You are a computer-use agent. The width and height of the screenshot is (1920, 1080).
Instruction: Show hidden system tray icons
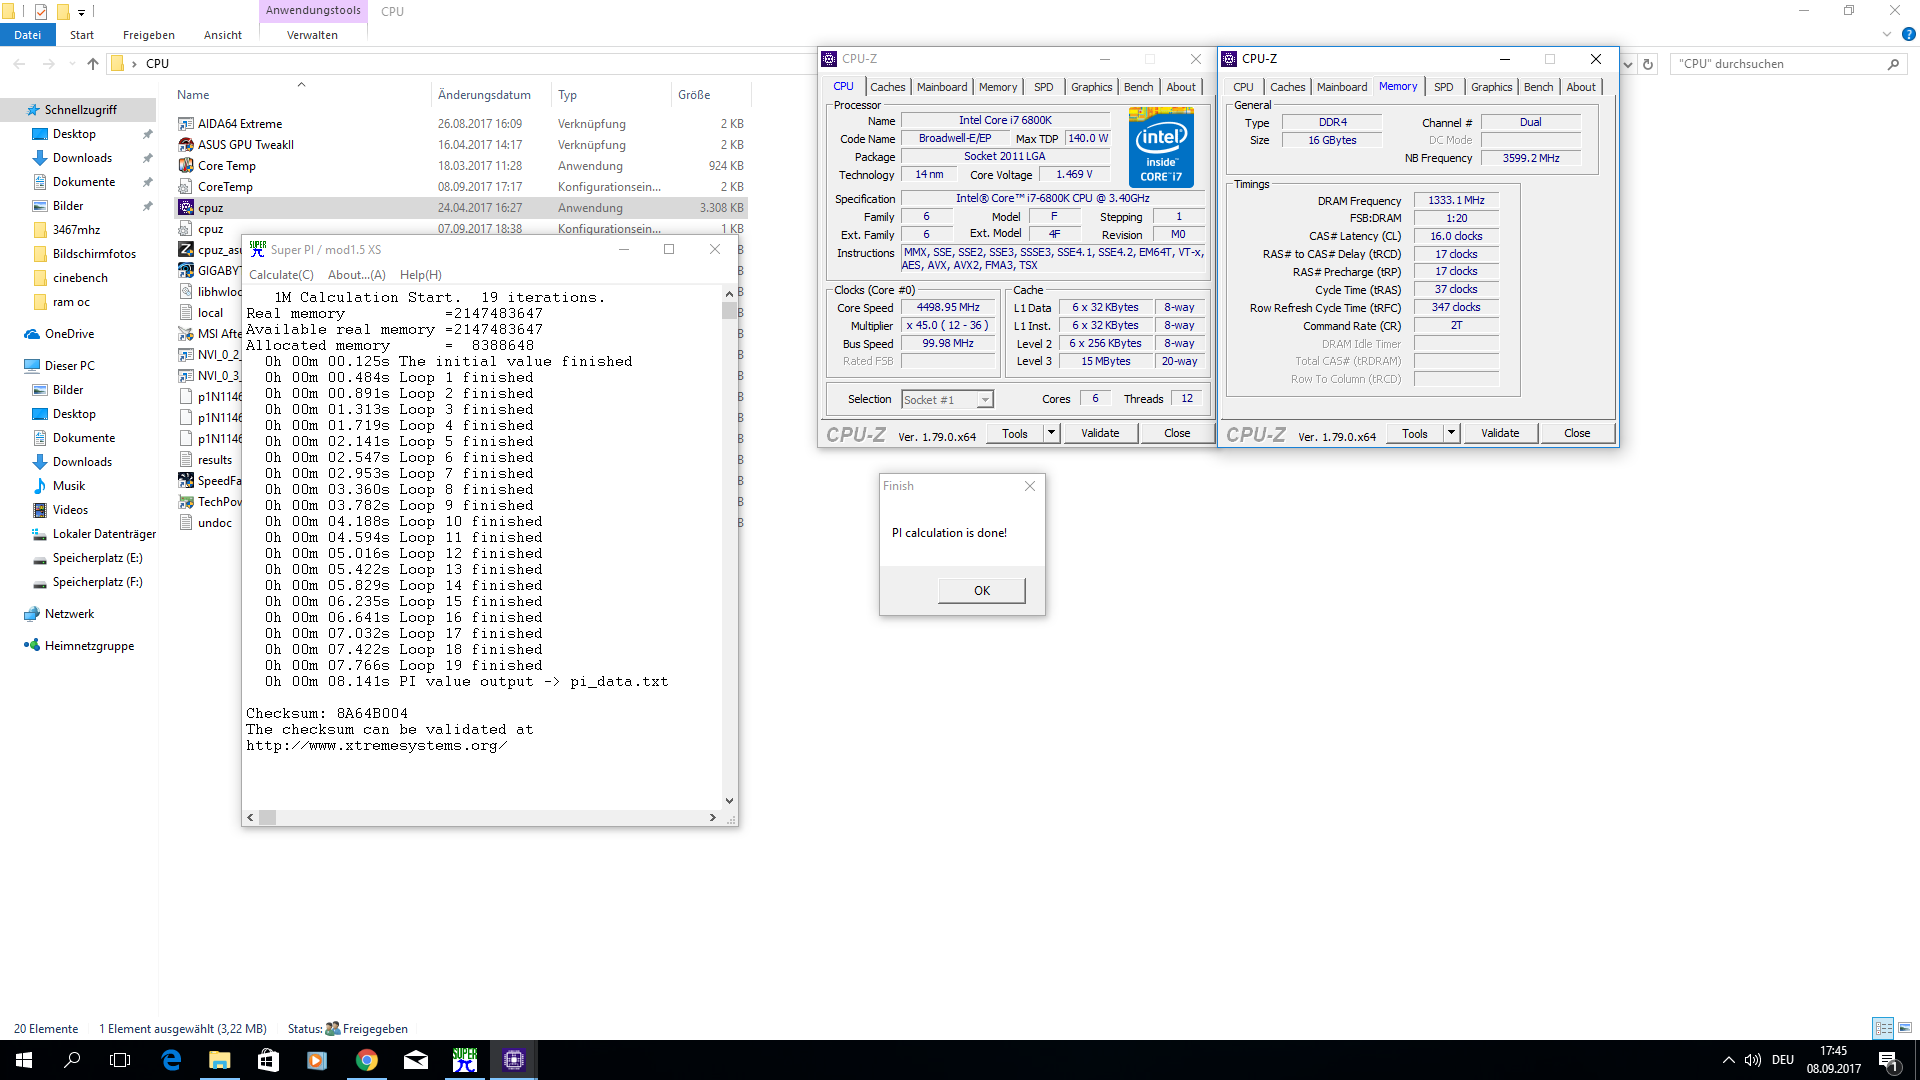click(x=1728, y=1060)
